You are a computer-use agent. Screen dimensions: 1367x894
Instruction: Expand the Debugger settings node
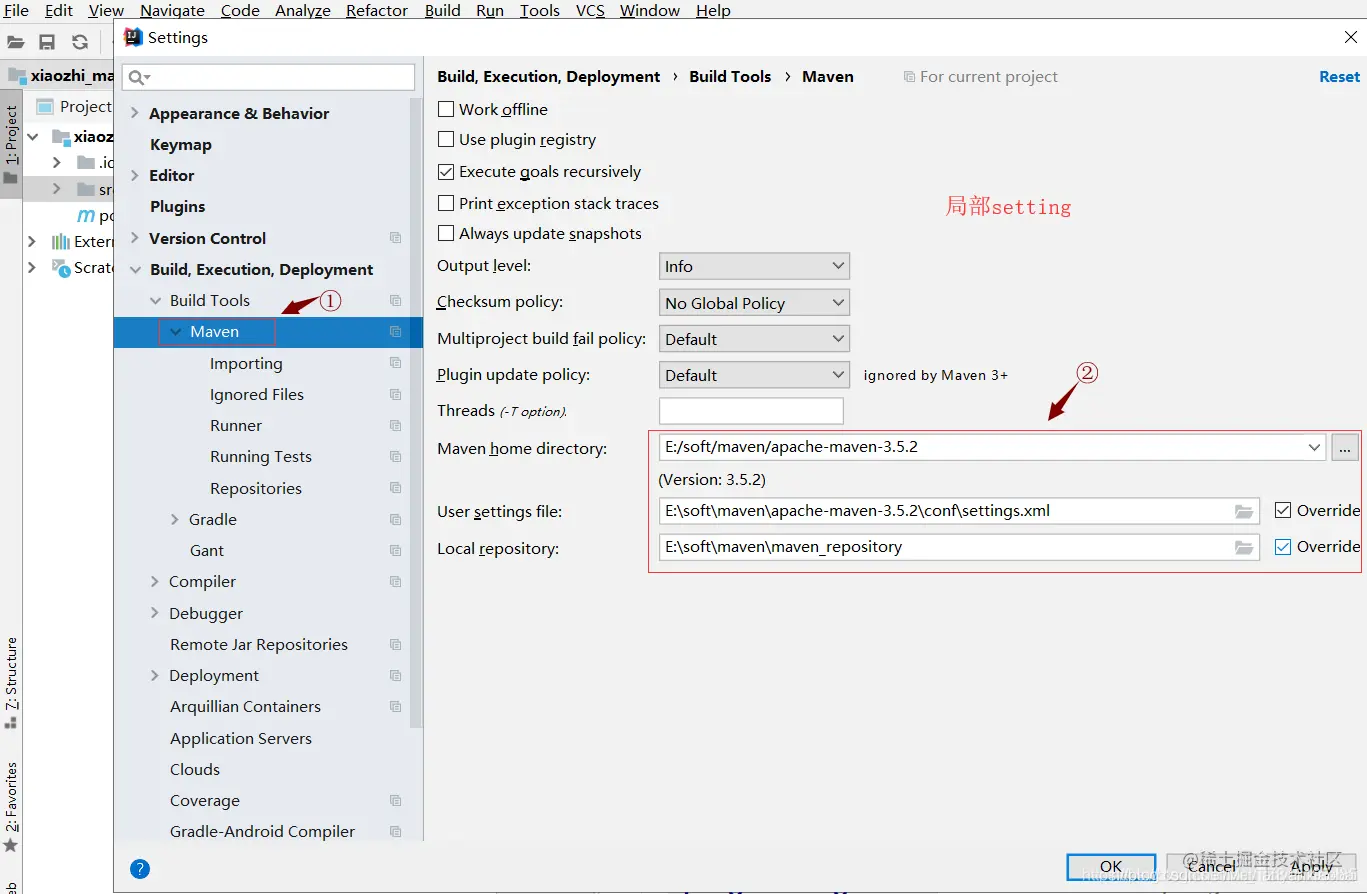pos(155,613)
